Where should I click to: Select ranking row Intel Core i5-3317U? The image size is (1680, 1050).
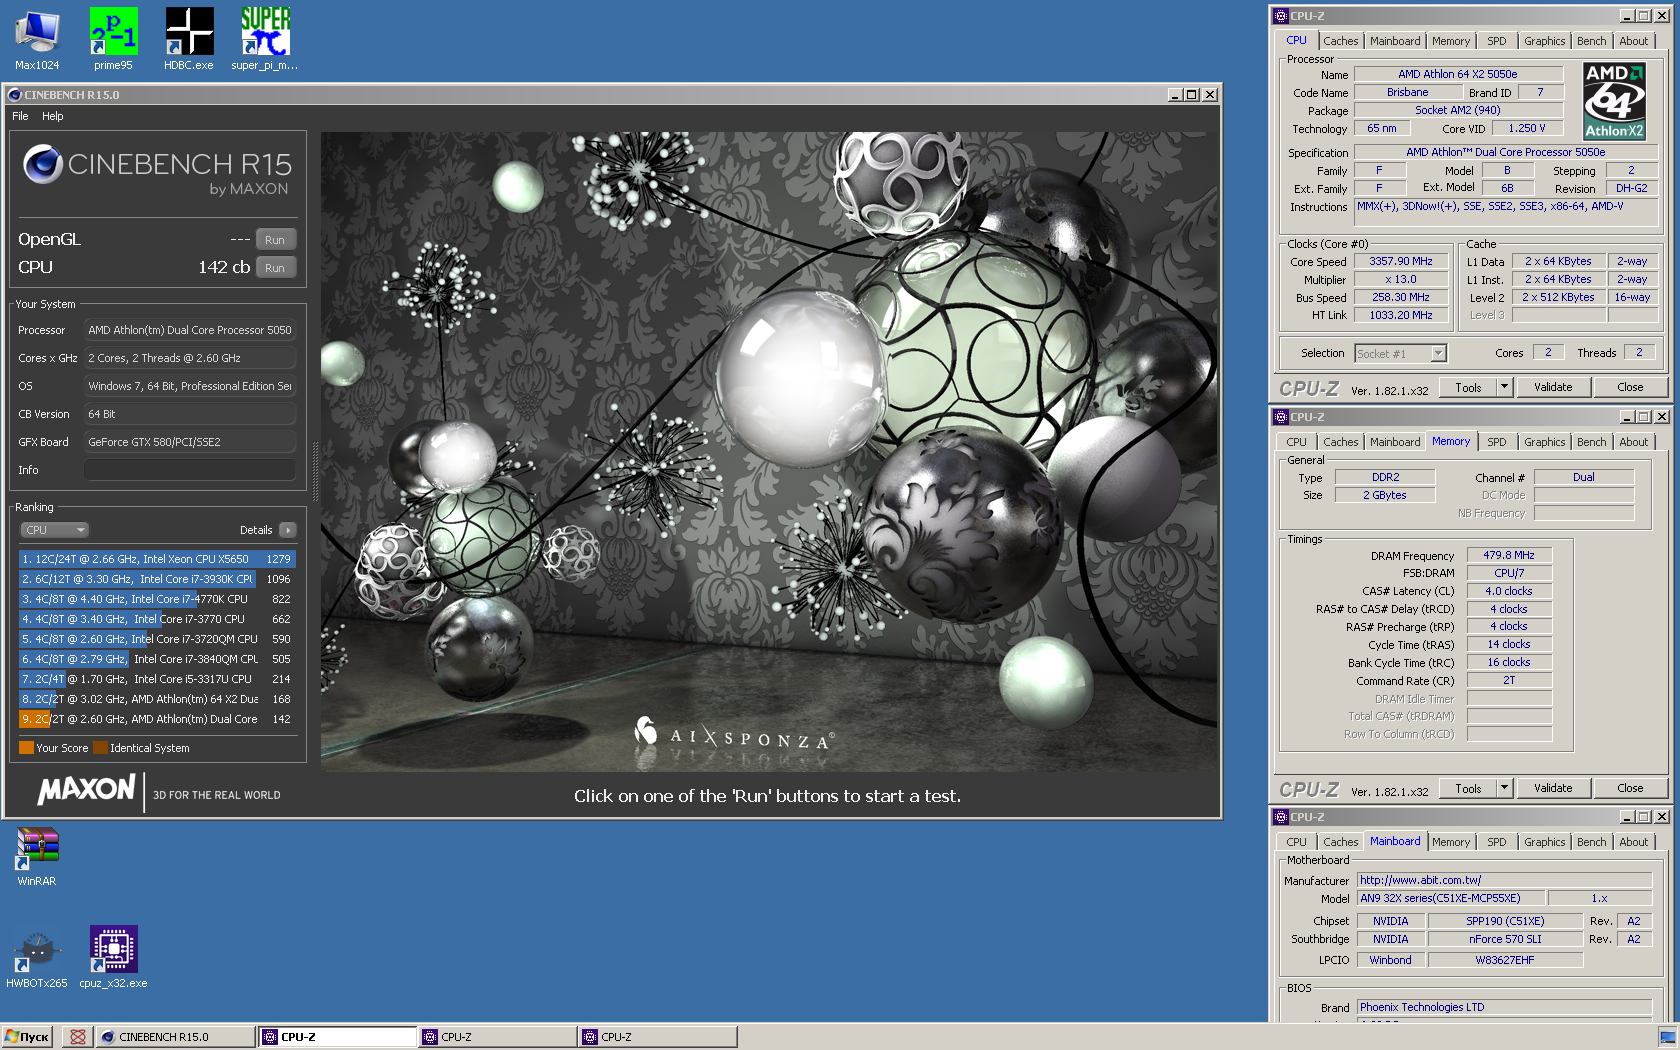point(157,679)
